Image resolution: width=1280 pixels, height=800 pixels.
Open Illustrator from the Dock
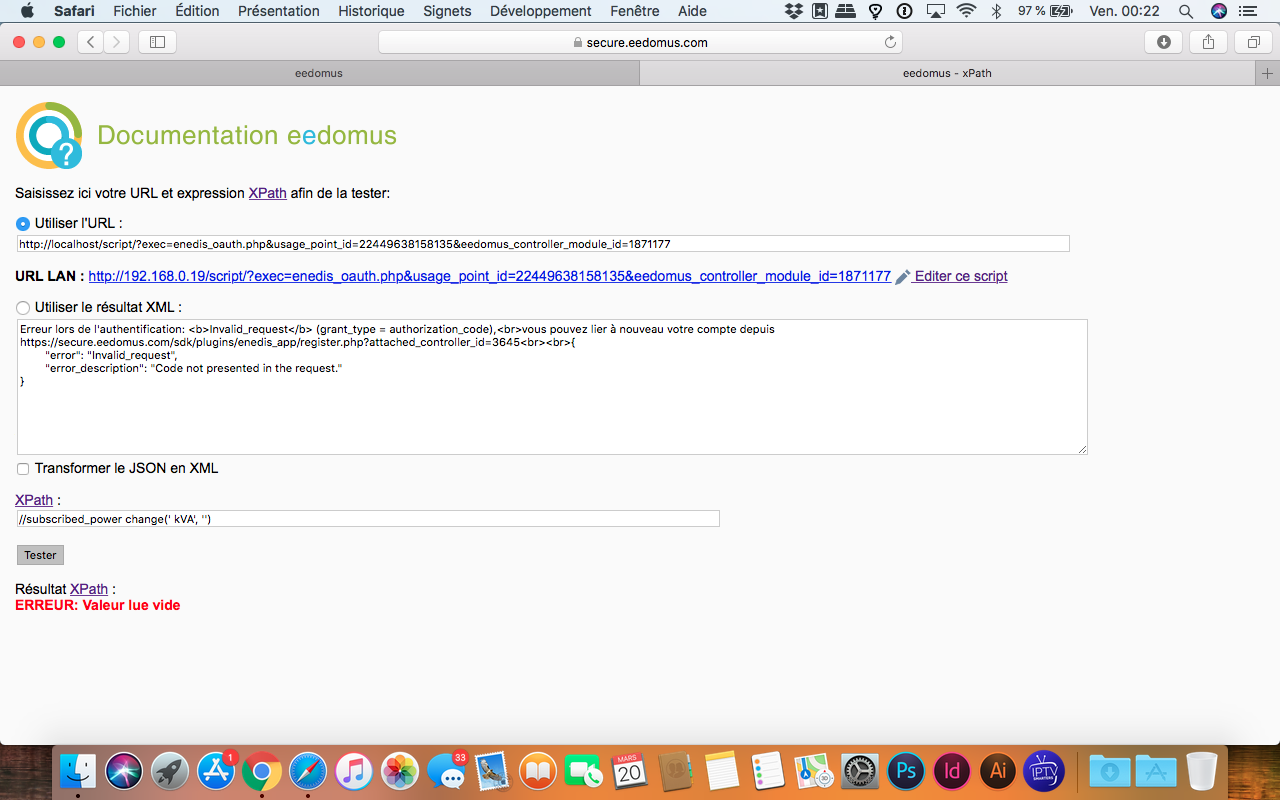999,772
